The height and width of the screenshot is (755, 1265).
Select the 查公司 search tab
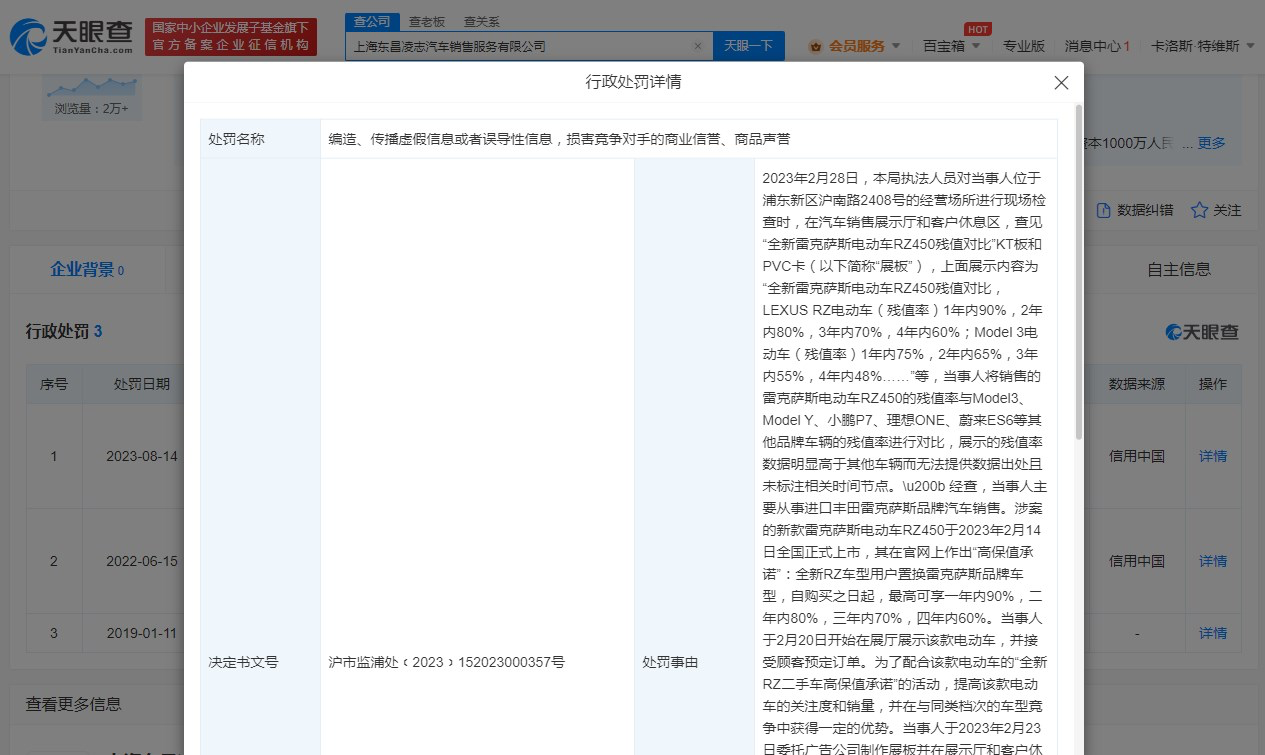[372, 21]
